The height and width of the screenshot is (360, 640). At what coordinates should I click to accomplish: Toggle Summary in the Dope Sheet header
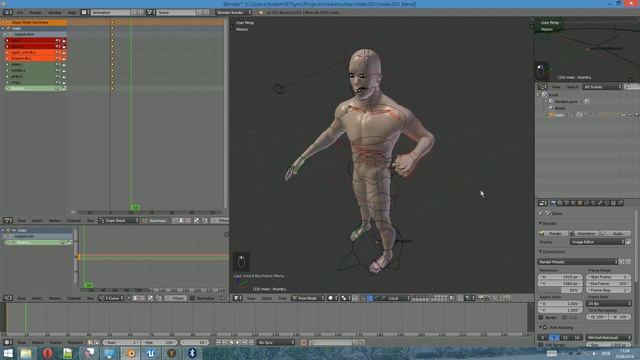coord(155,220)
